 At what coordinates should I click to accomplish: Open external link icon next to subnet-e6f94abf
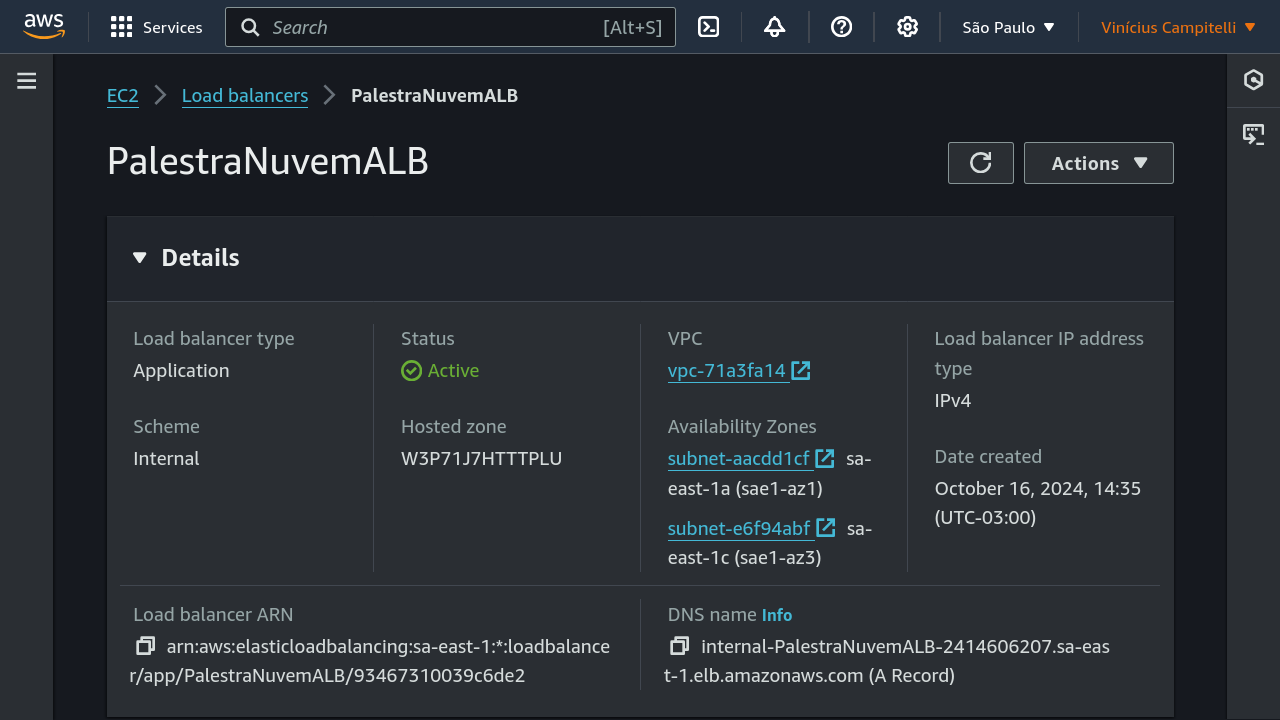826,527
